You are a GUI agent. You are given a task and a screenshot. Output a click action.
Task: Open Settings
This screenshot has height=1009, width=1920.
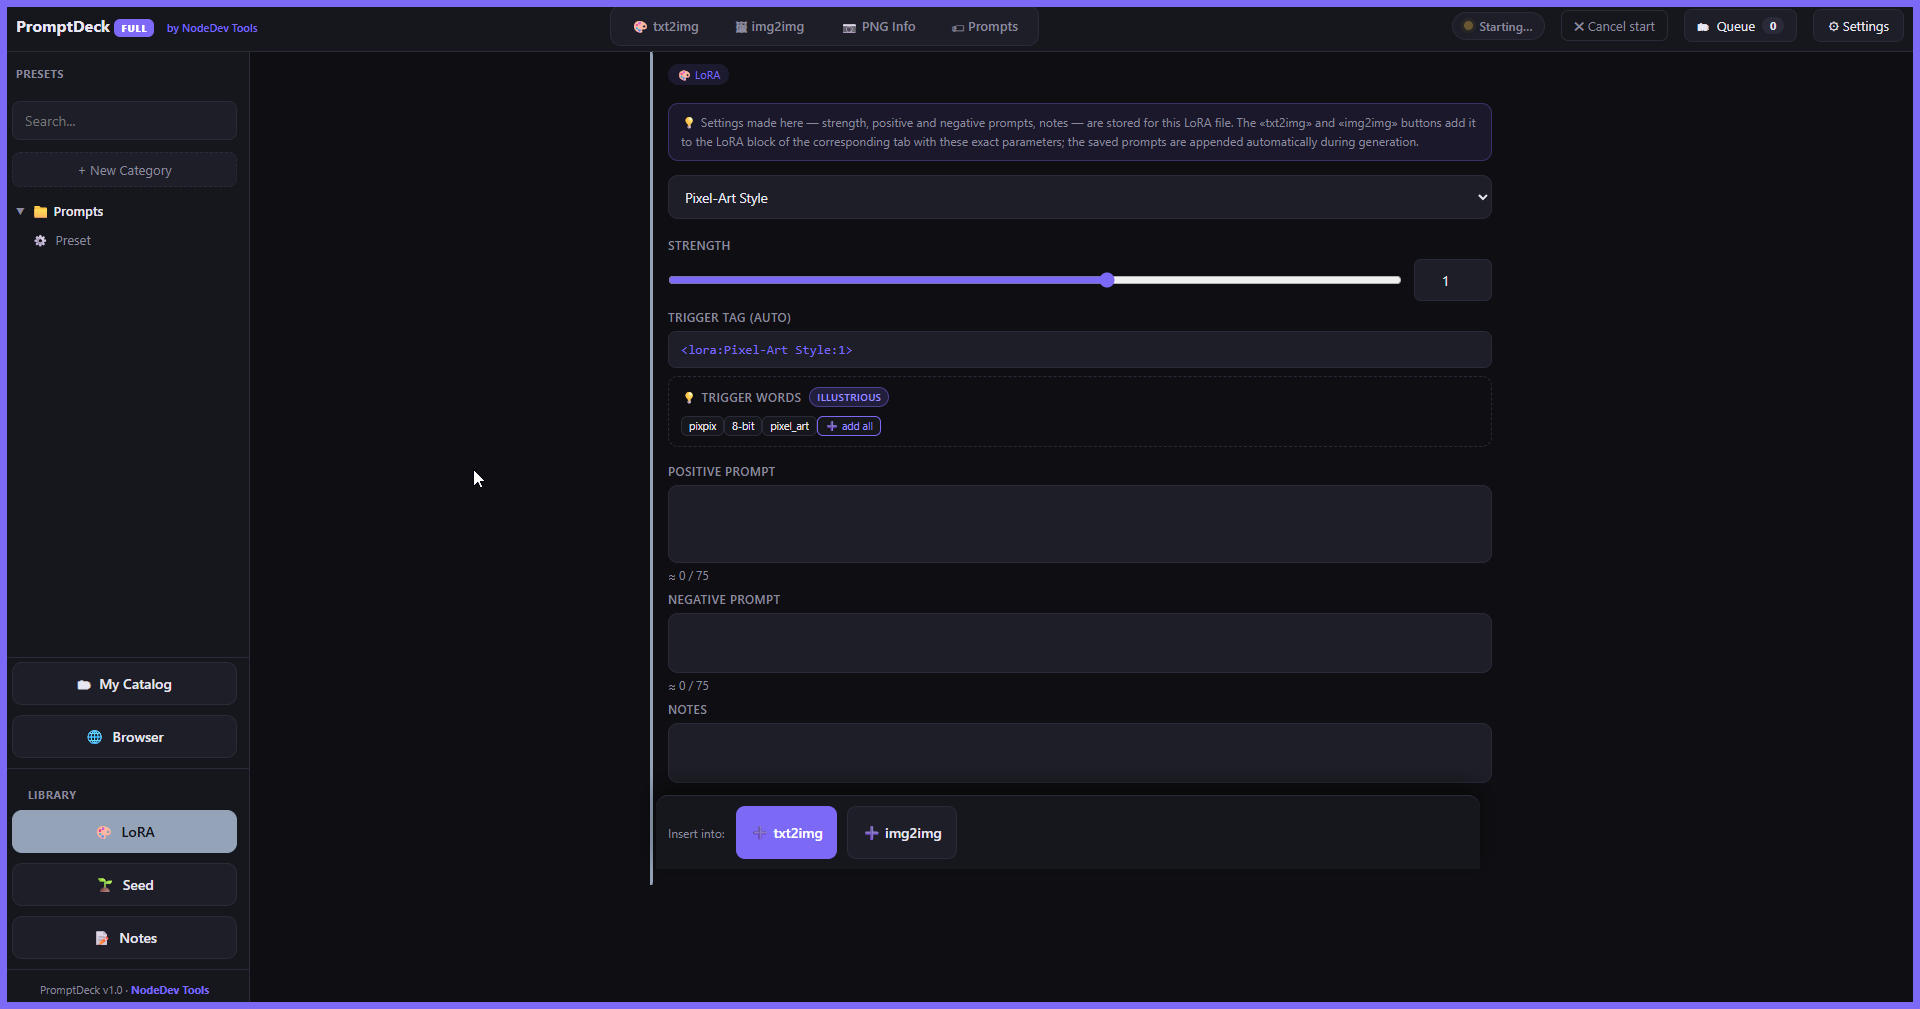1859,27
